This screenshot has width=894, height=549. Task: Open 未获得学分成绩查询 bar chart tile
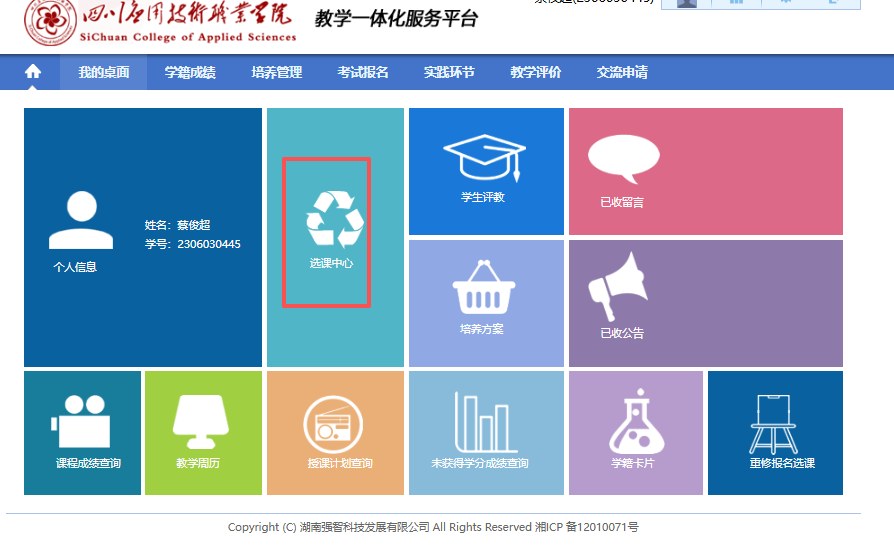tap(486, 433)
